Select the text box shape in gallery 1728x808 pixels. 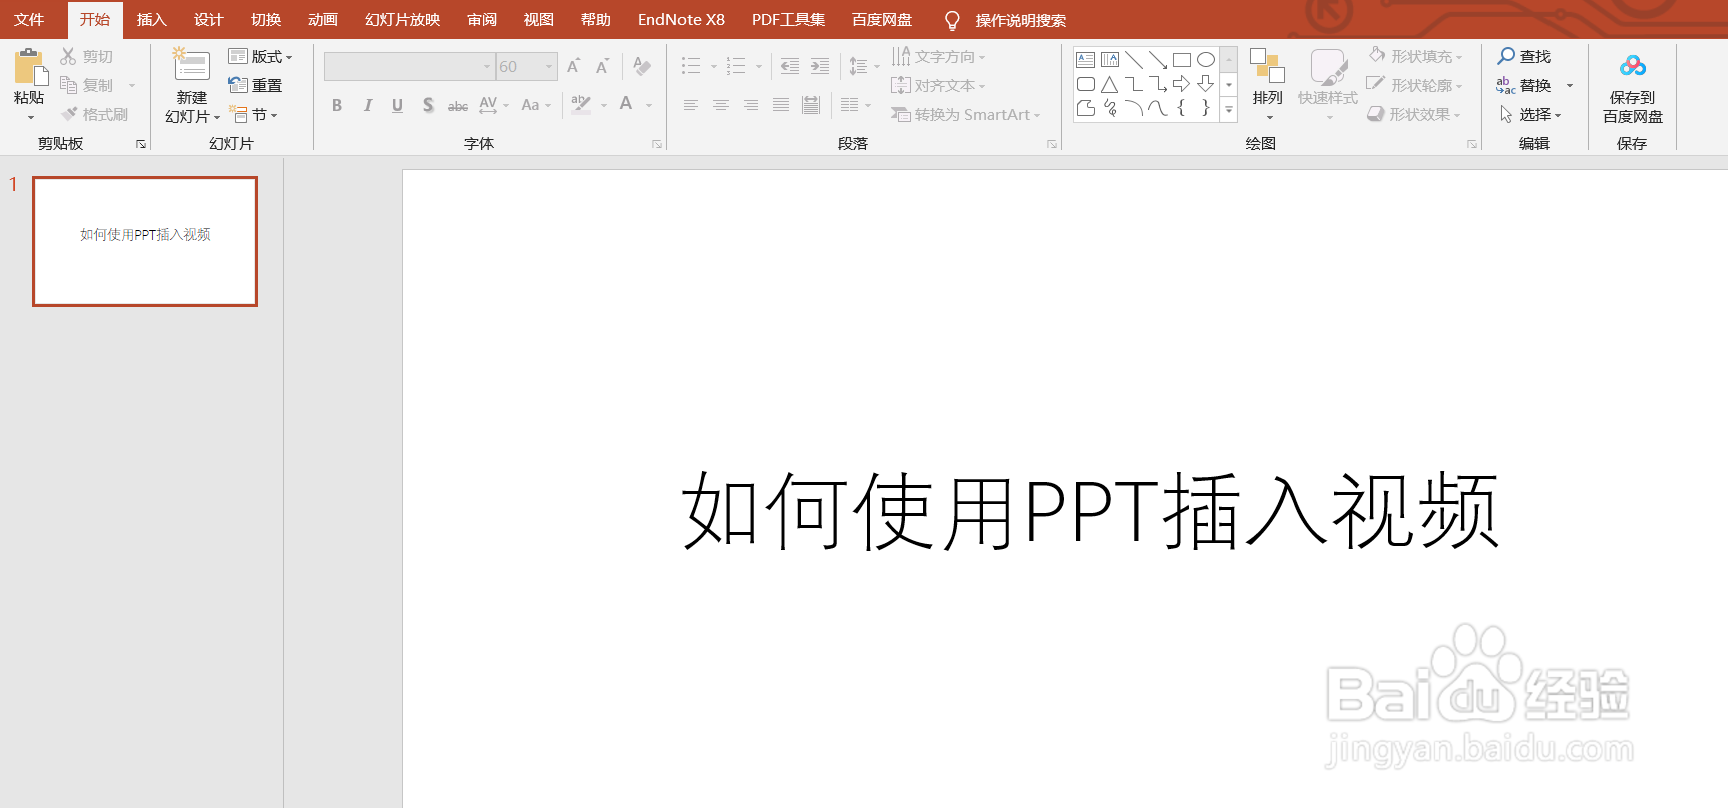click(x=1086, y=60)
